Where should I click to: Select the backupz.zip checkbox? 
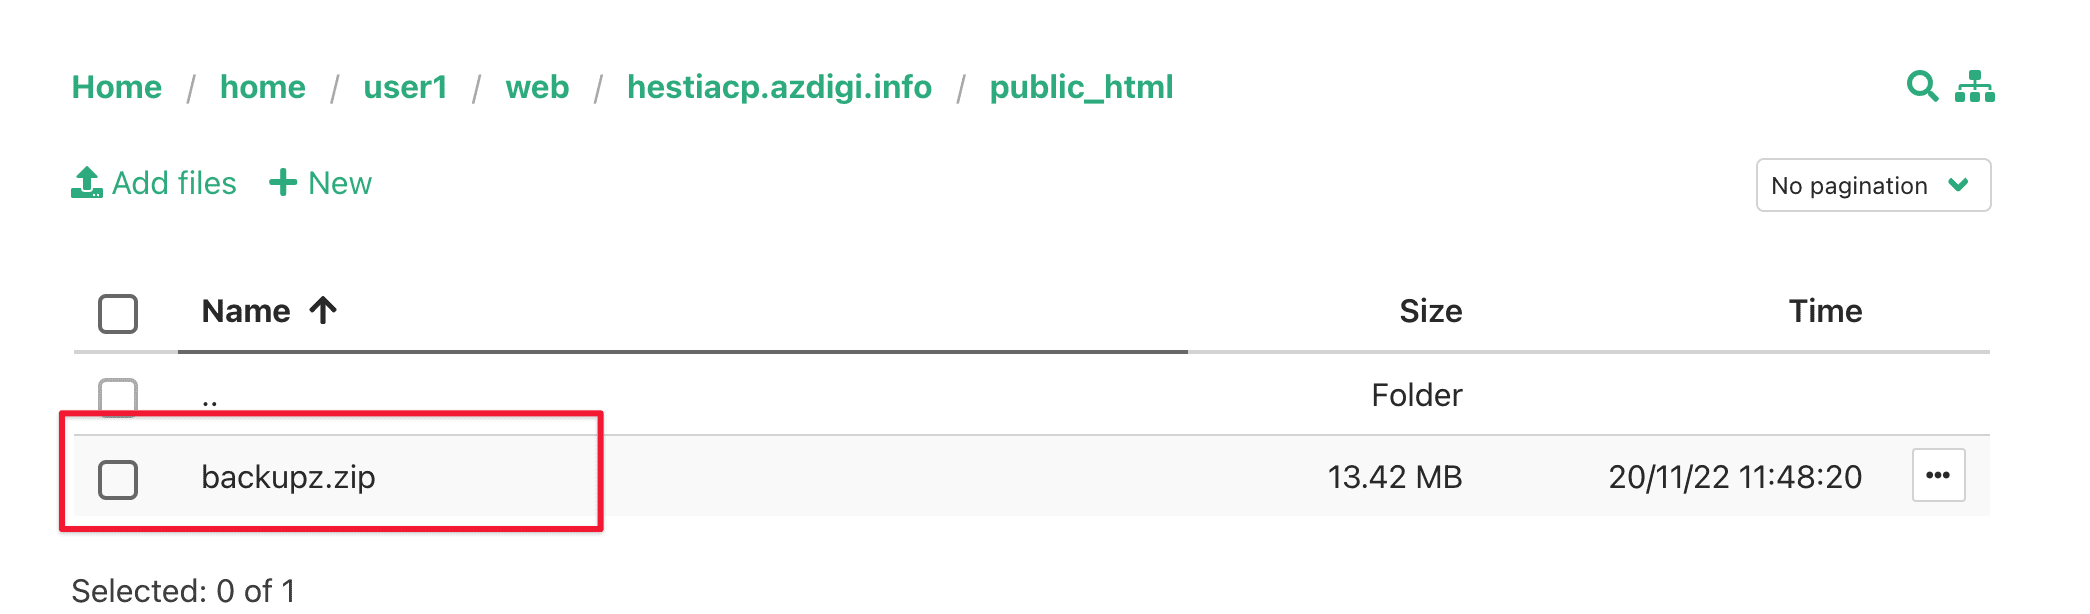[118, 479]
